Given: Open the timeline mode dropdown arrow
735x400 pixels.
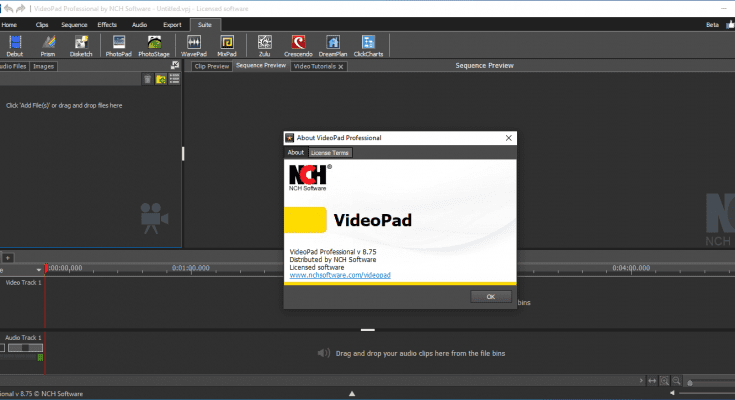Looking at the screenshot, I should 39,270.
